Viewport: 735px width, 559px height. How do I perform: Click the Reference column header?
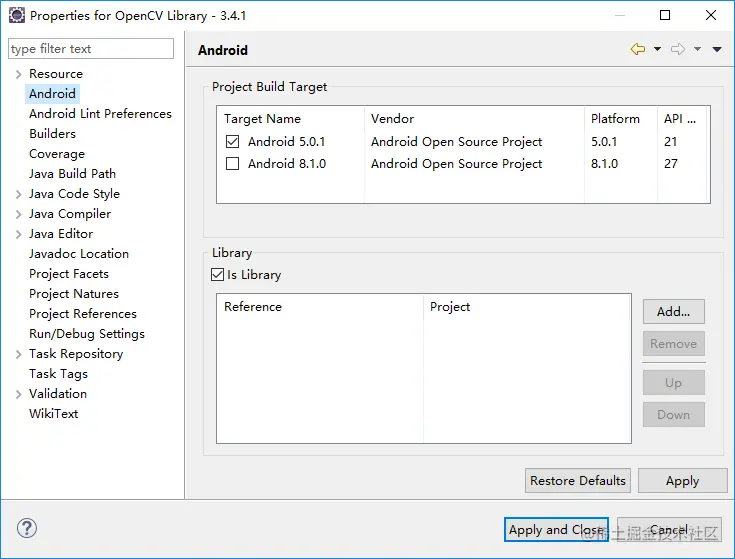(320, 307)
